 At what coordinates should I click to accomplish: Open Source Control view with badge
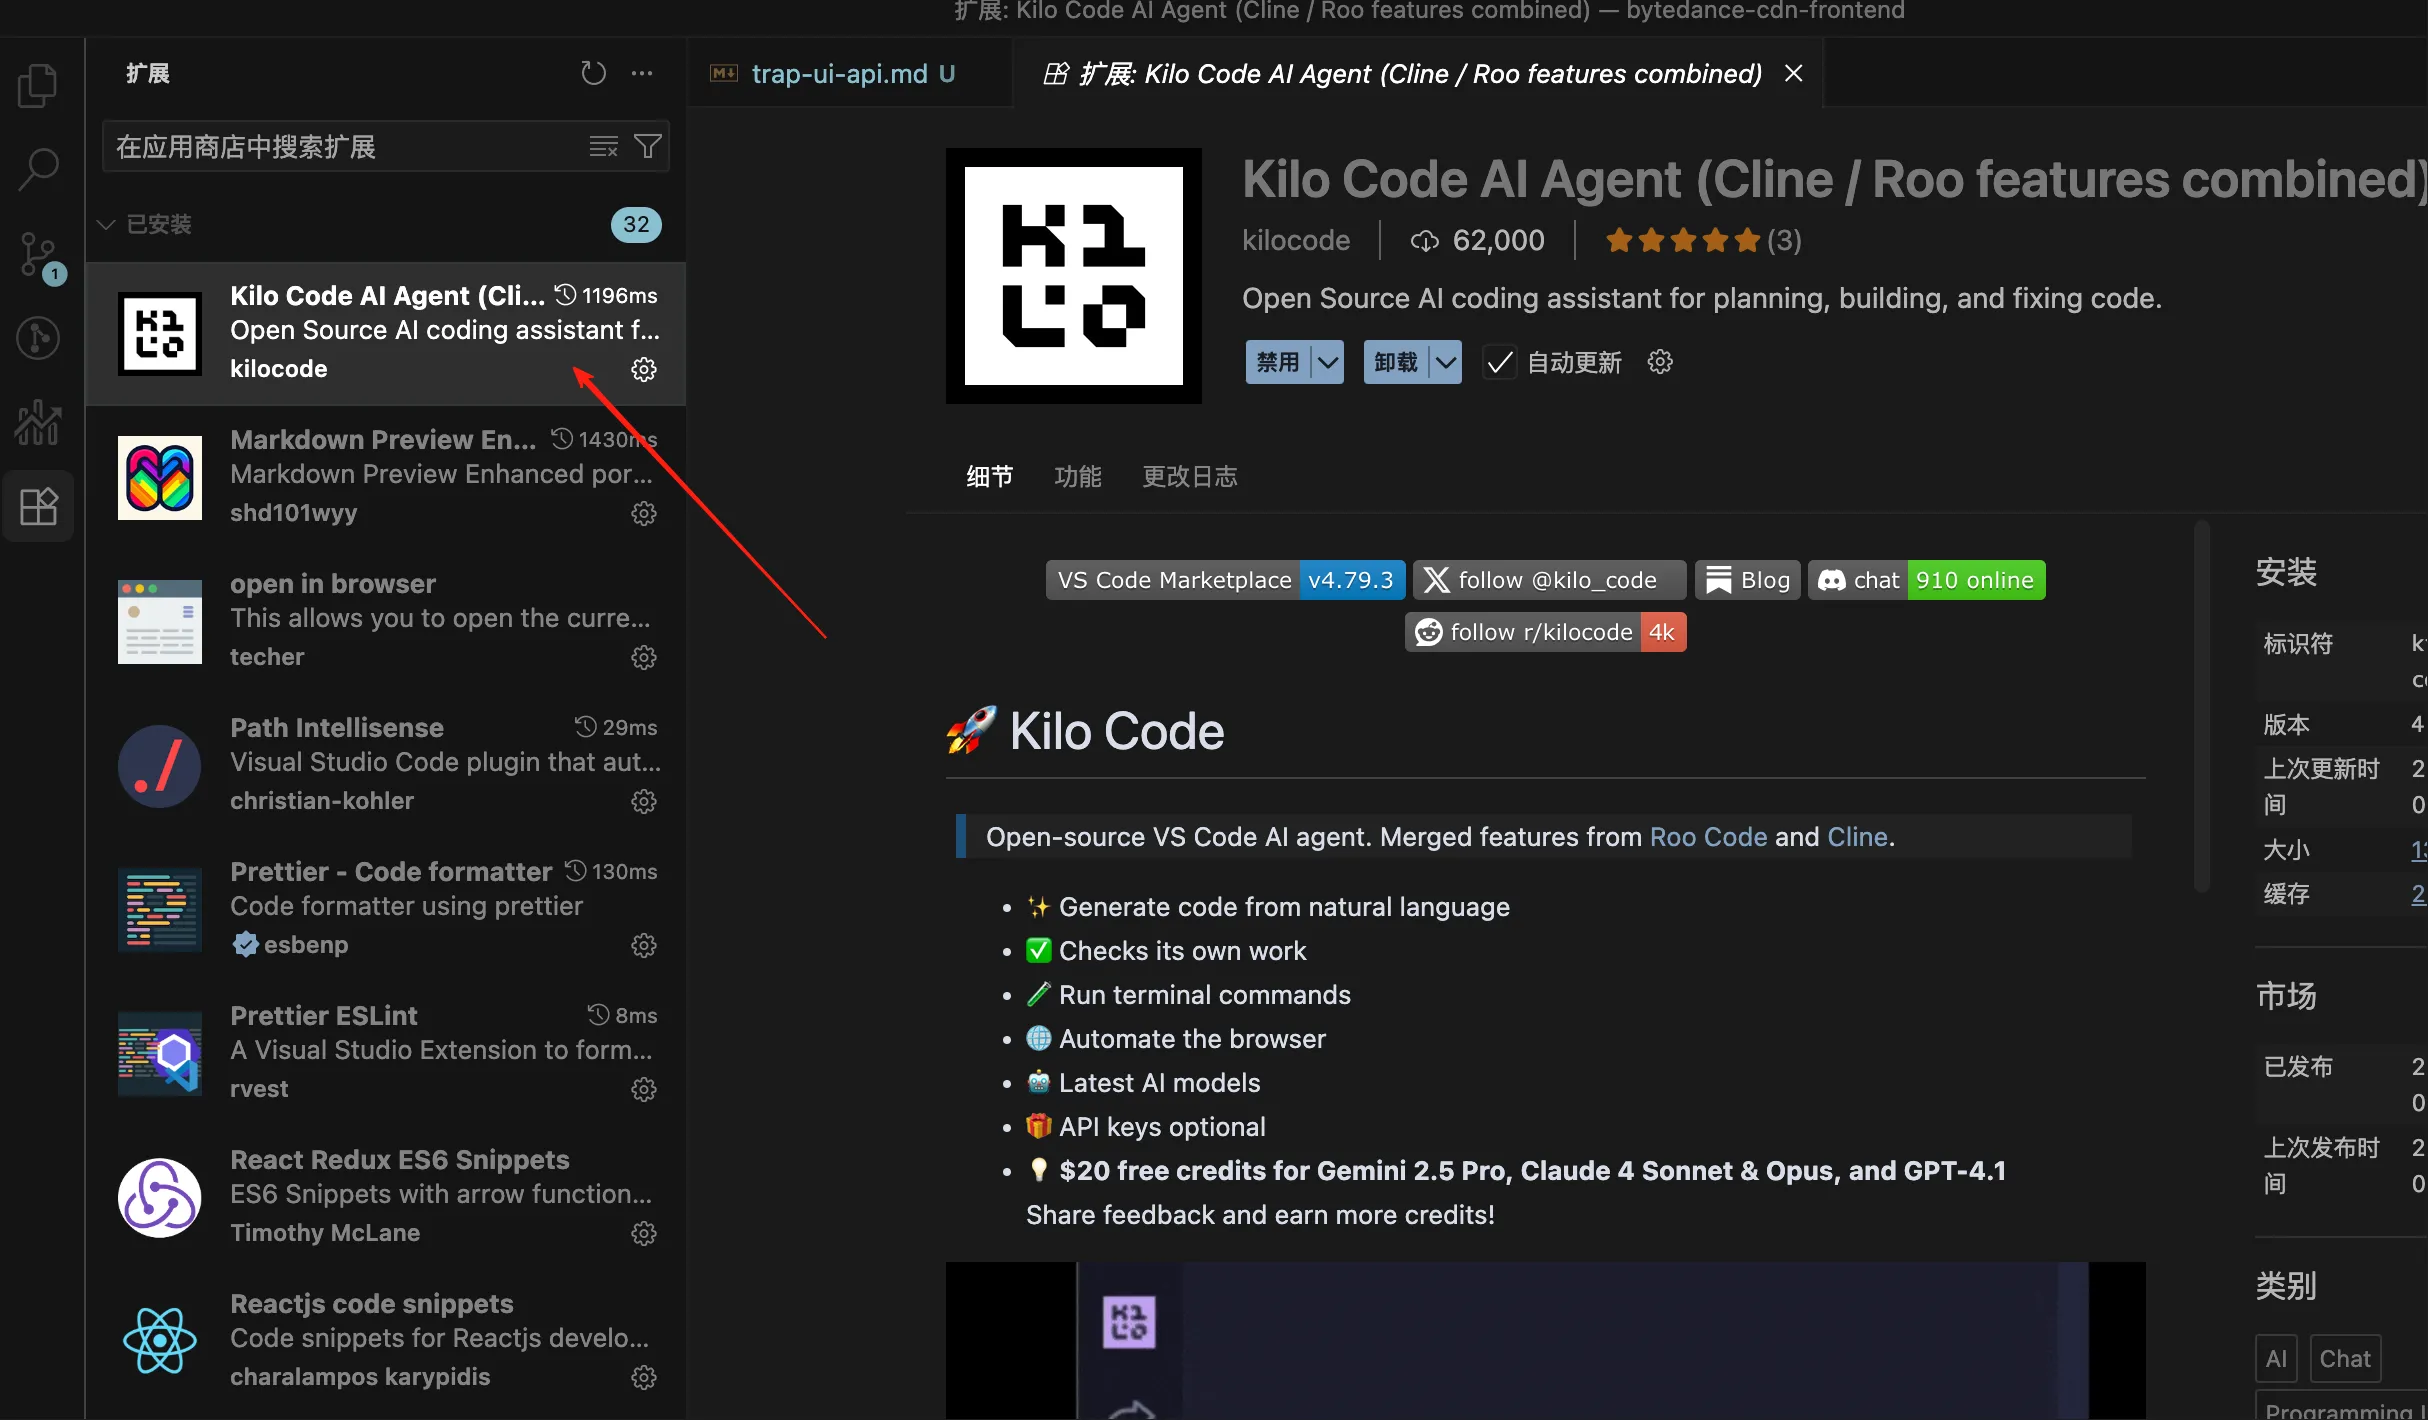[40, 256]
